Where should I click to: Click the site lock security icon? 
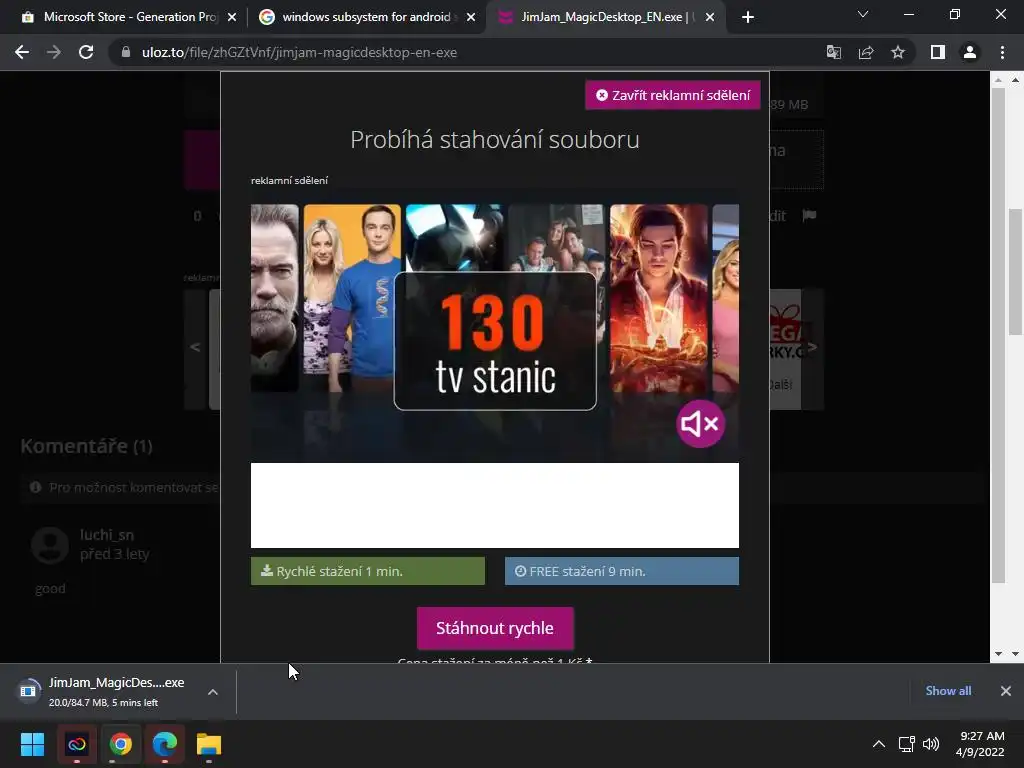pyautogui.click(x=126, y=52)
